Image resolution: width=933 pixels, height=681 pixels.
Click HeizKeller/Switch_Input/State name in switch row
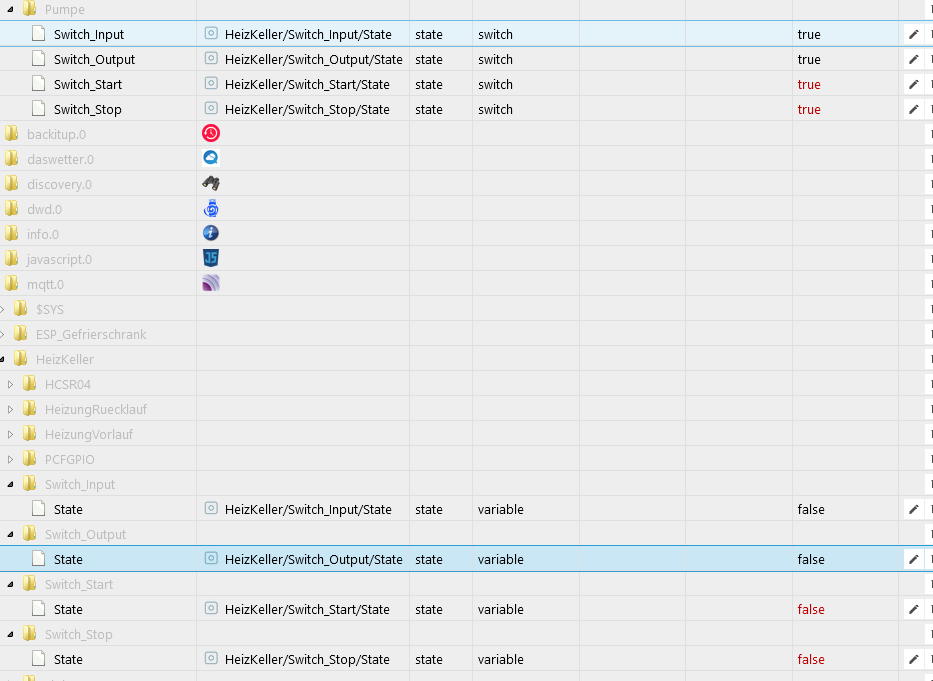point(308,35)
